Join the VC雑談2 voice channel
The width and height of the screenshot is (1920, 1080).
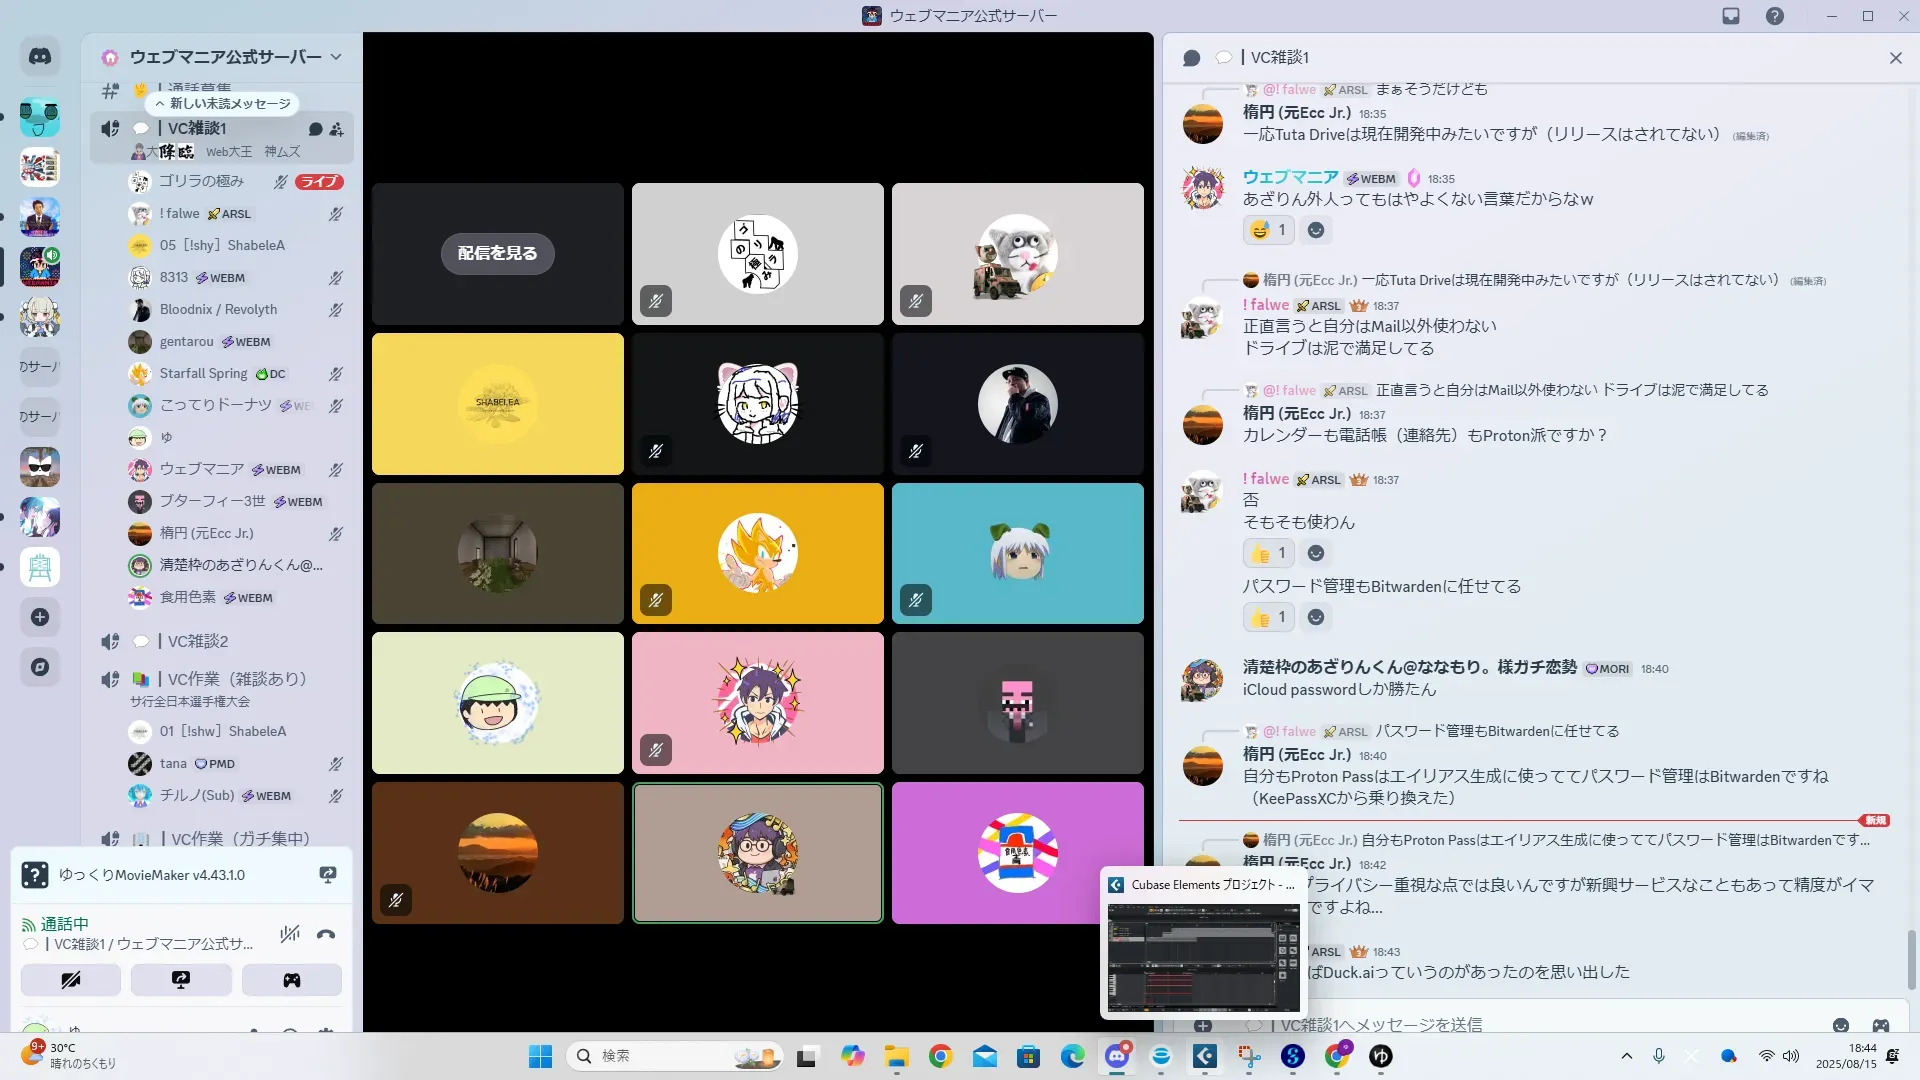click(197, 641)
